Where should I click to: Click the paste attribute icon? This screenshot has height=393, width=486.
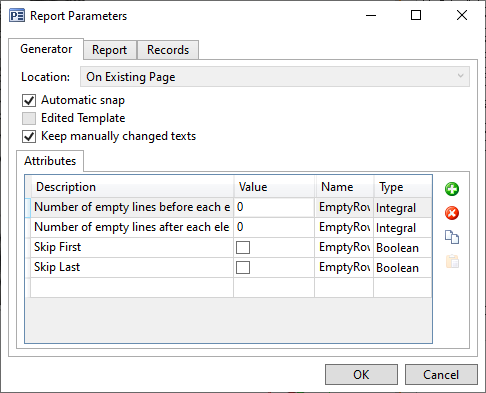pos(452,261)
